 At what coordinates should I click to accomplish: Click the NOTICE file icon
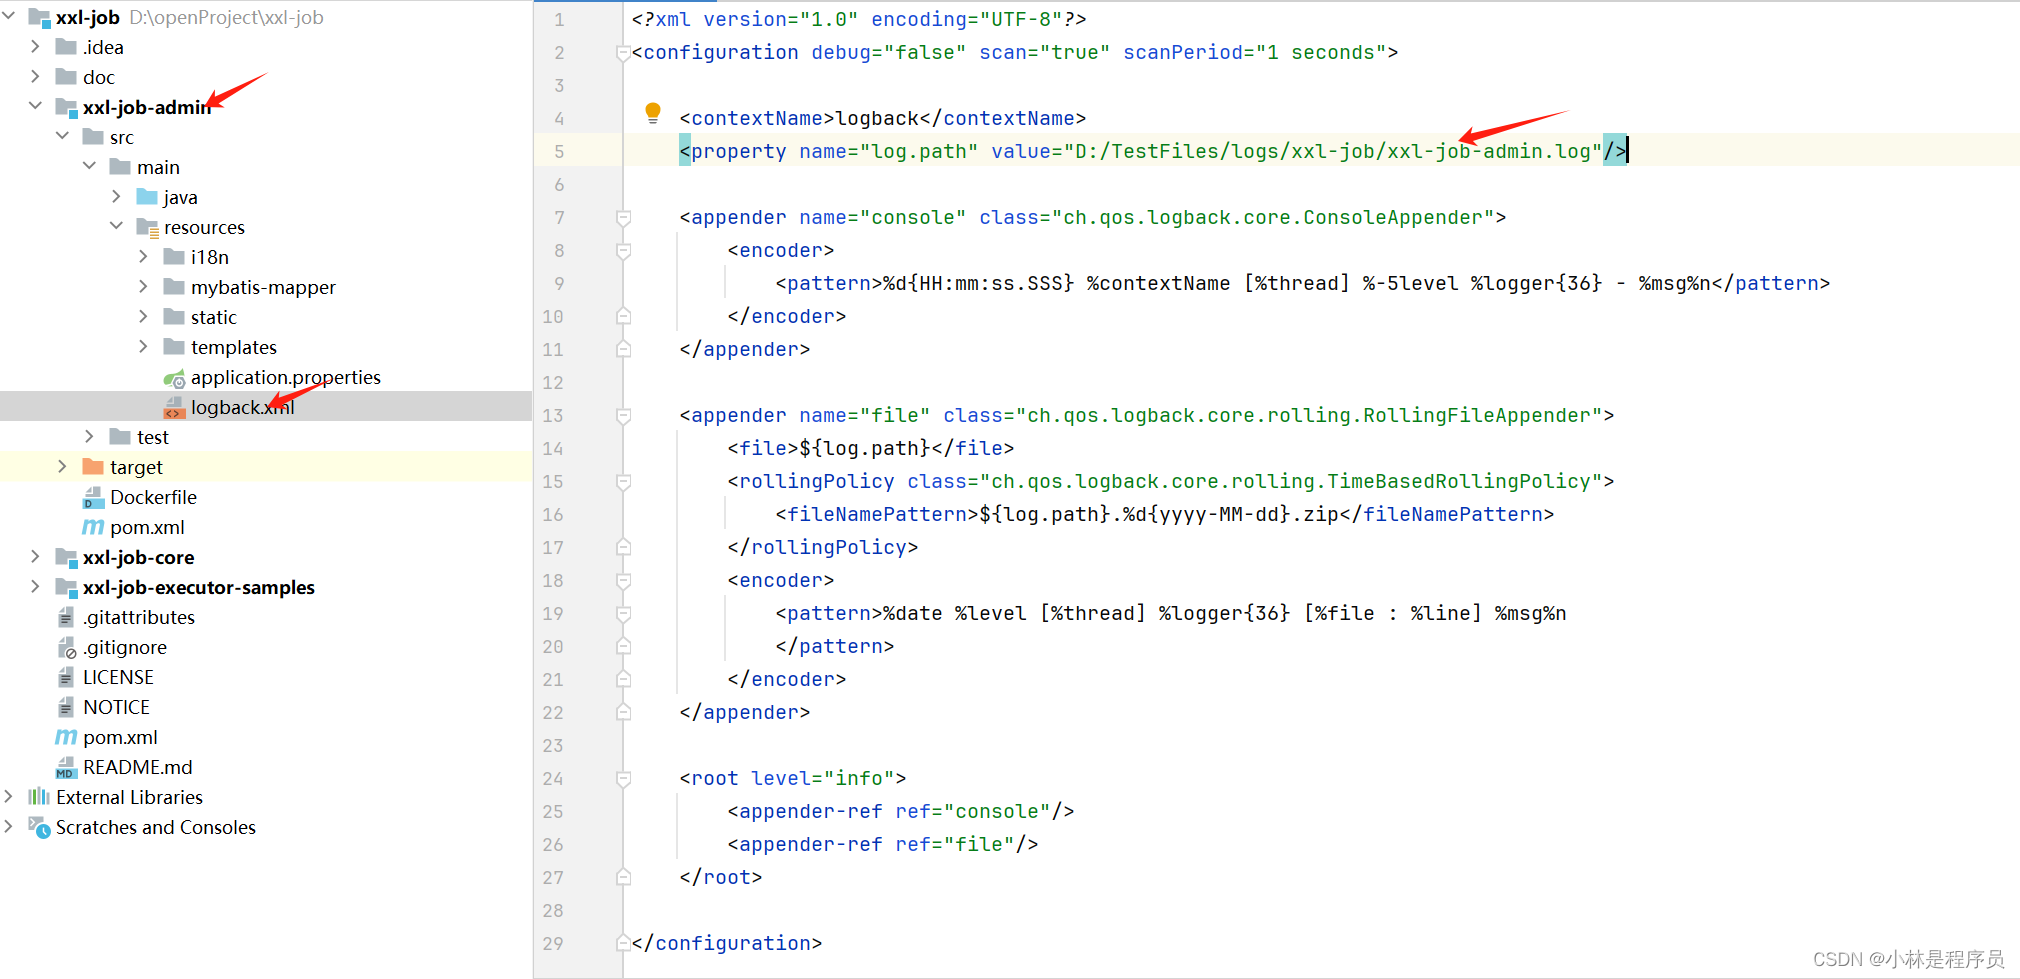[66, 707]
